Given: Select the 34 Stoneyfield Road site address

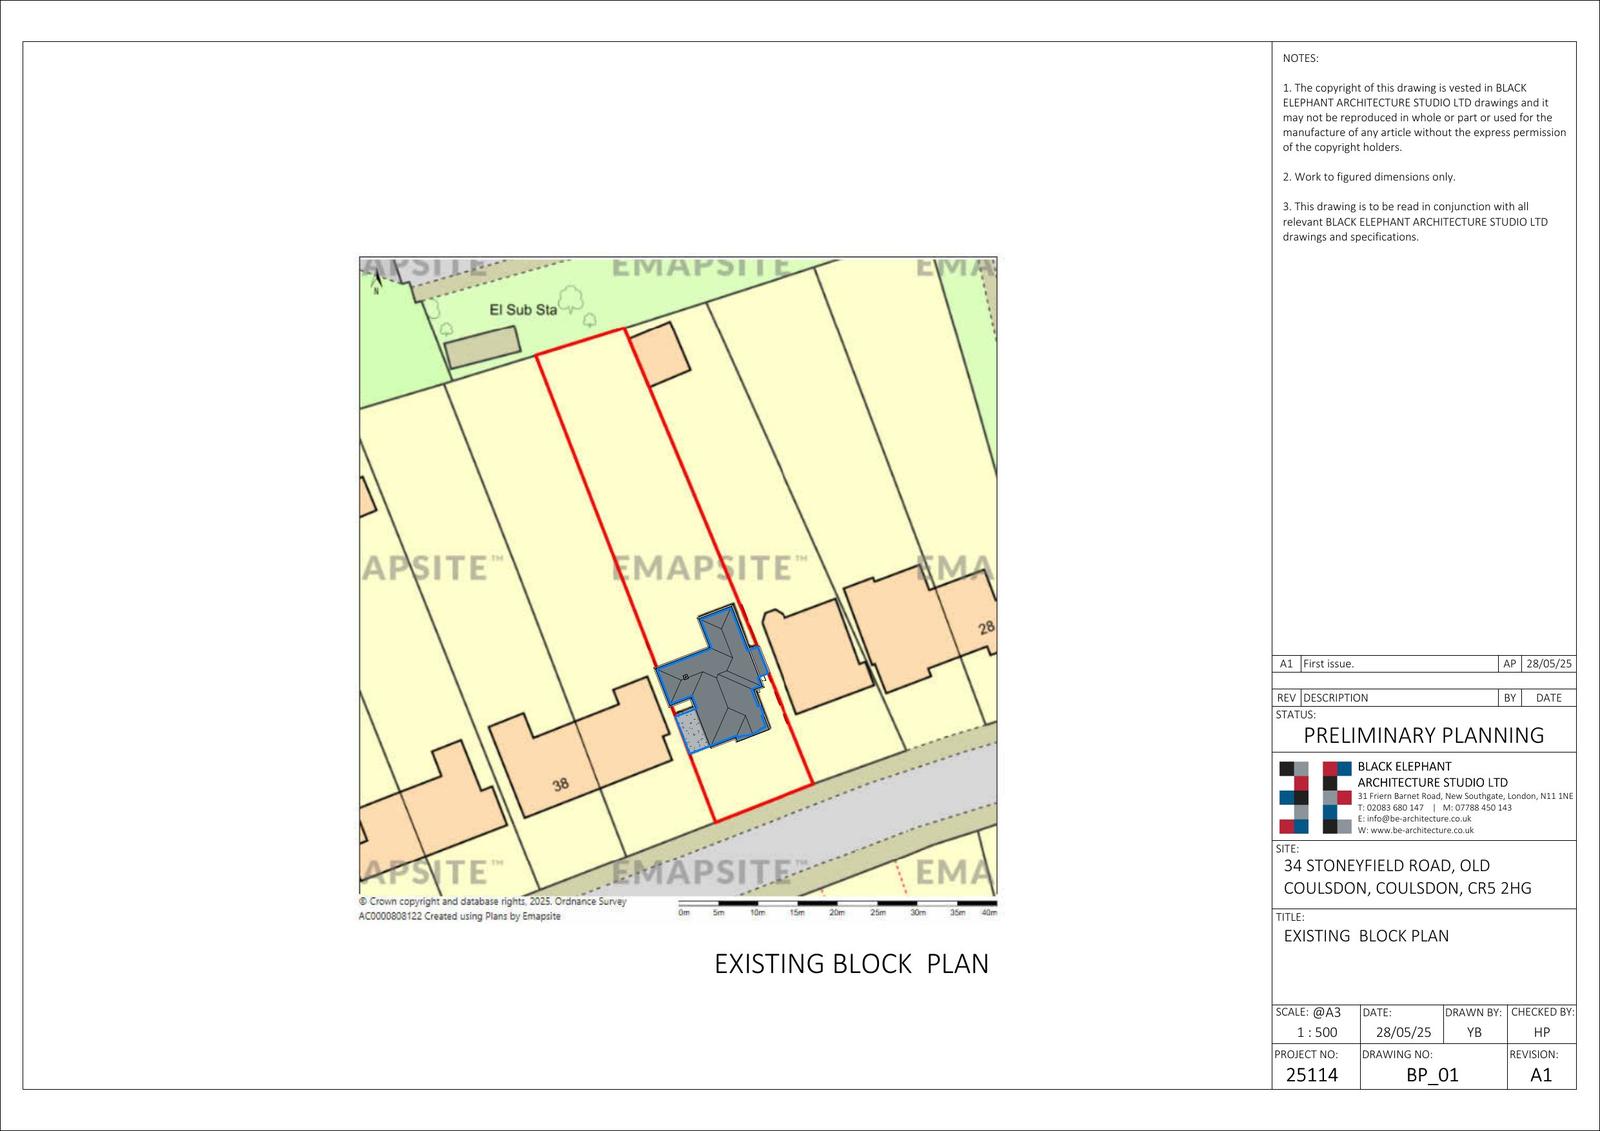Looking at the screenshot, I should 1406,877.
